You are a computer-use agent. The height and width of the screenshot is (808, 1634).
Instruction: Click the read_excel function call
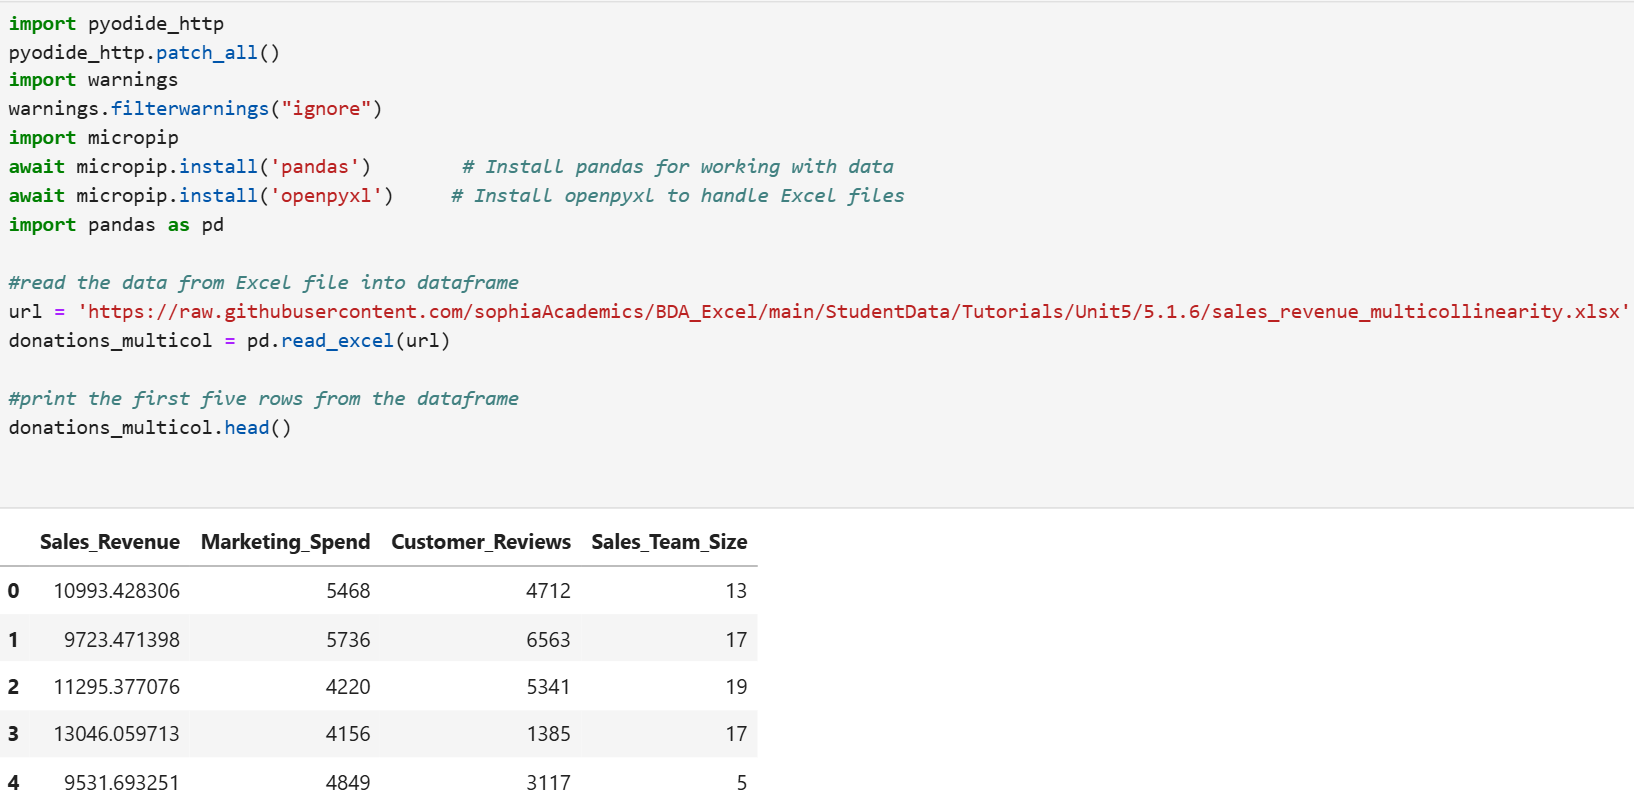[x=337, y=341]
